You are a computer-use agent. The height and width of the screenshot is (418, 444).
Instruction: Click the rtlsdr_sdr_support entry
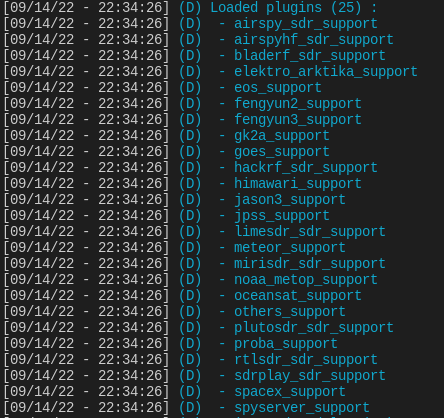click(306, 360)
